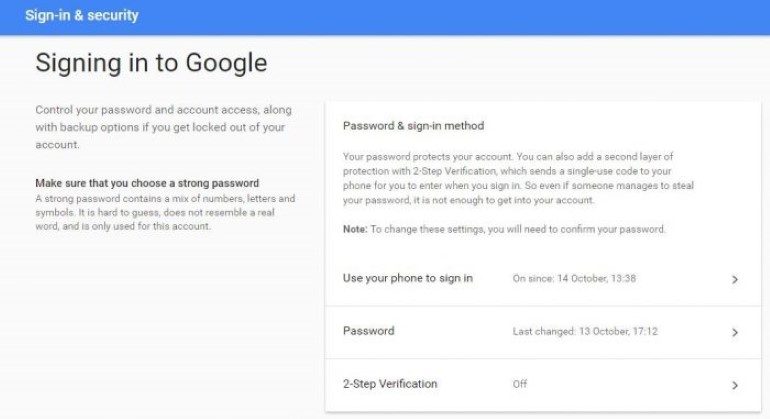Image resolution: width=770 pixels, height=419 pixels.
Task: Click the chevron arrow in the Password row
Action: pos(735,332)
